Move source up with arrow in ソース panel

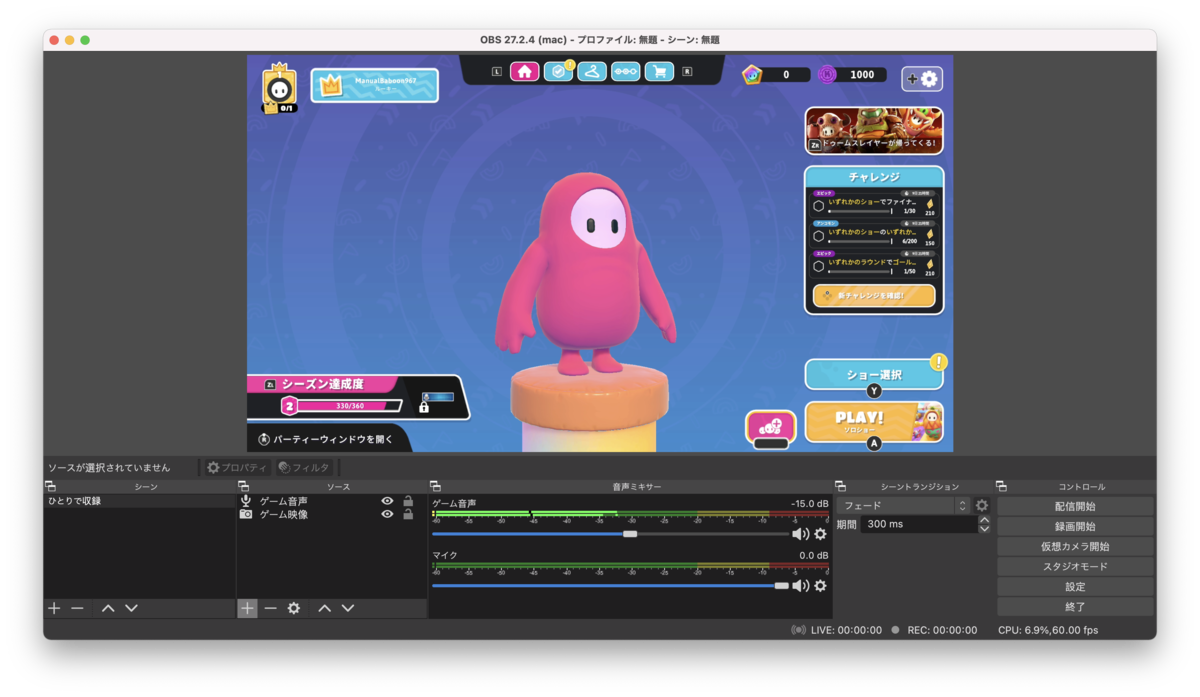[324, 608]
